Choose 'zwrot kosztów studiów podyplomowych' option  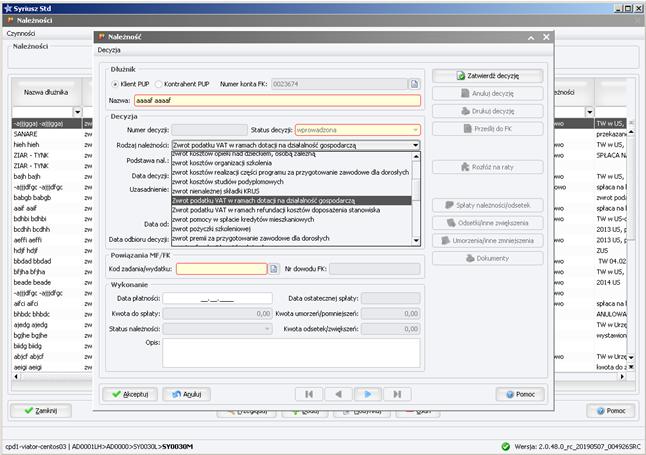point(291,182)
